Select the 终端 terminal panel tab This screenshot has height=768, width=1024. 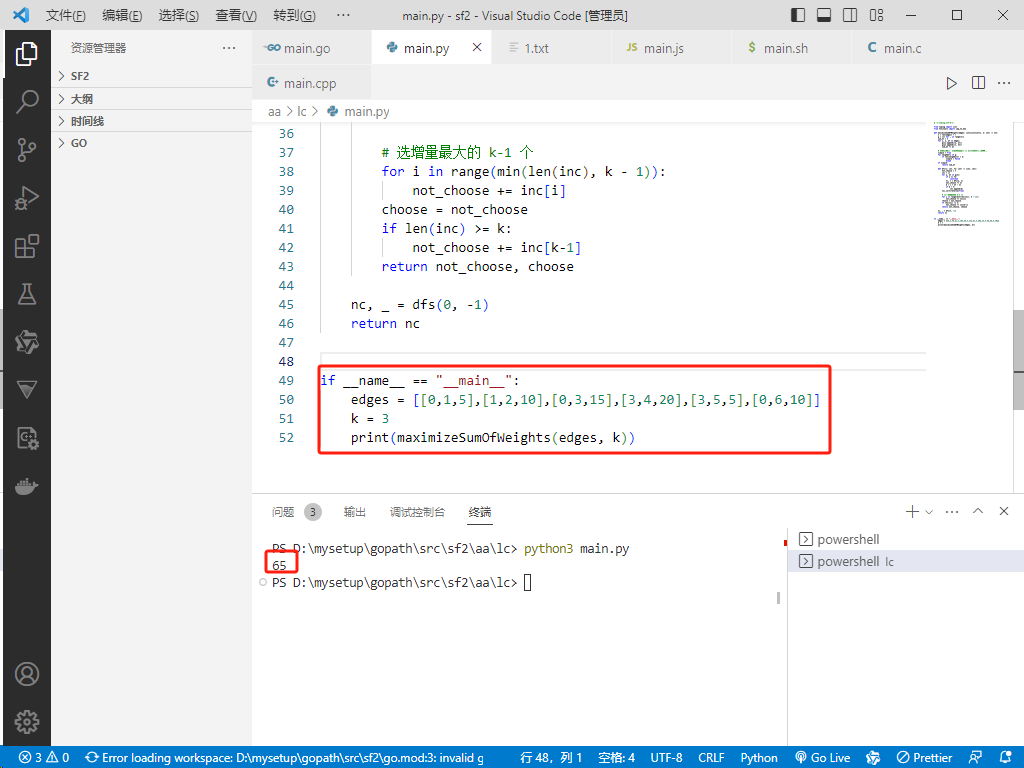click(x=480, y=512)
